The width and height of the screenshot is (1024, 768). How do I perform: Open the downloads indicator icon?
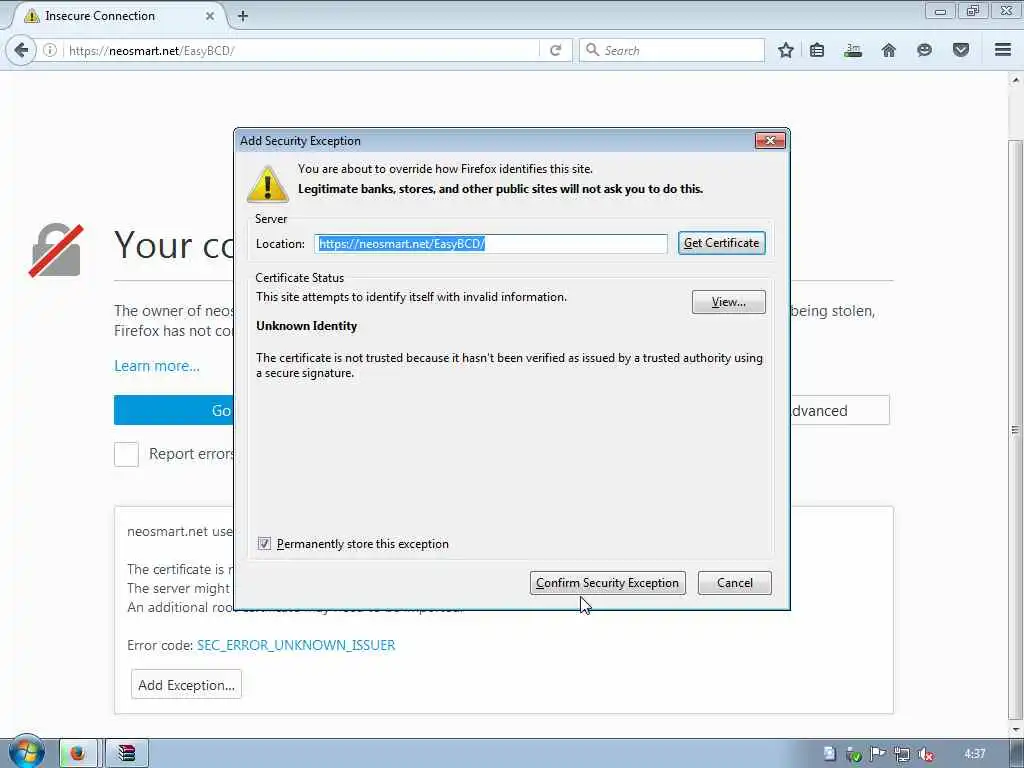tap(853, 50)
